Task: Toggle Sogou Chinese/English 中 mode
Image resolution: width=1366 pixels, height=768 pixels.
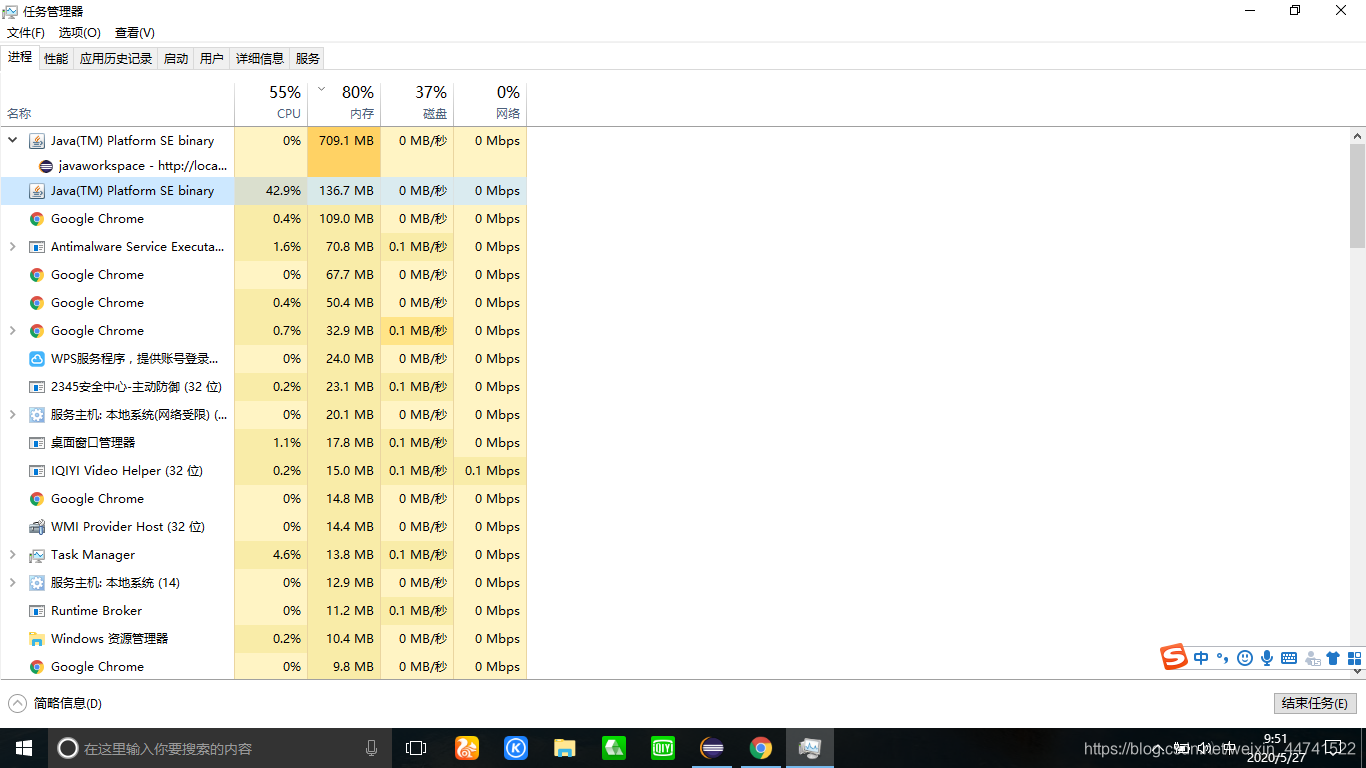Action: 1201,658
